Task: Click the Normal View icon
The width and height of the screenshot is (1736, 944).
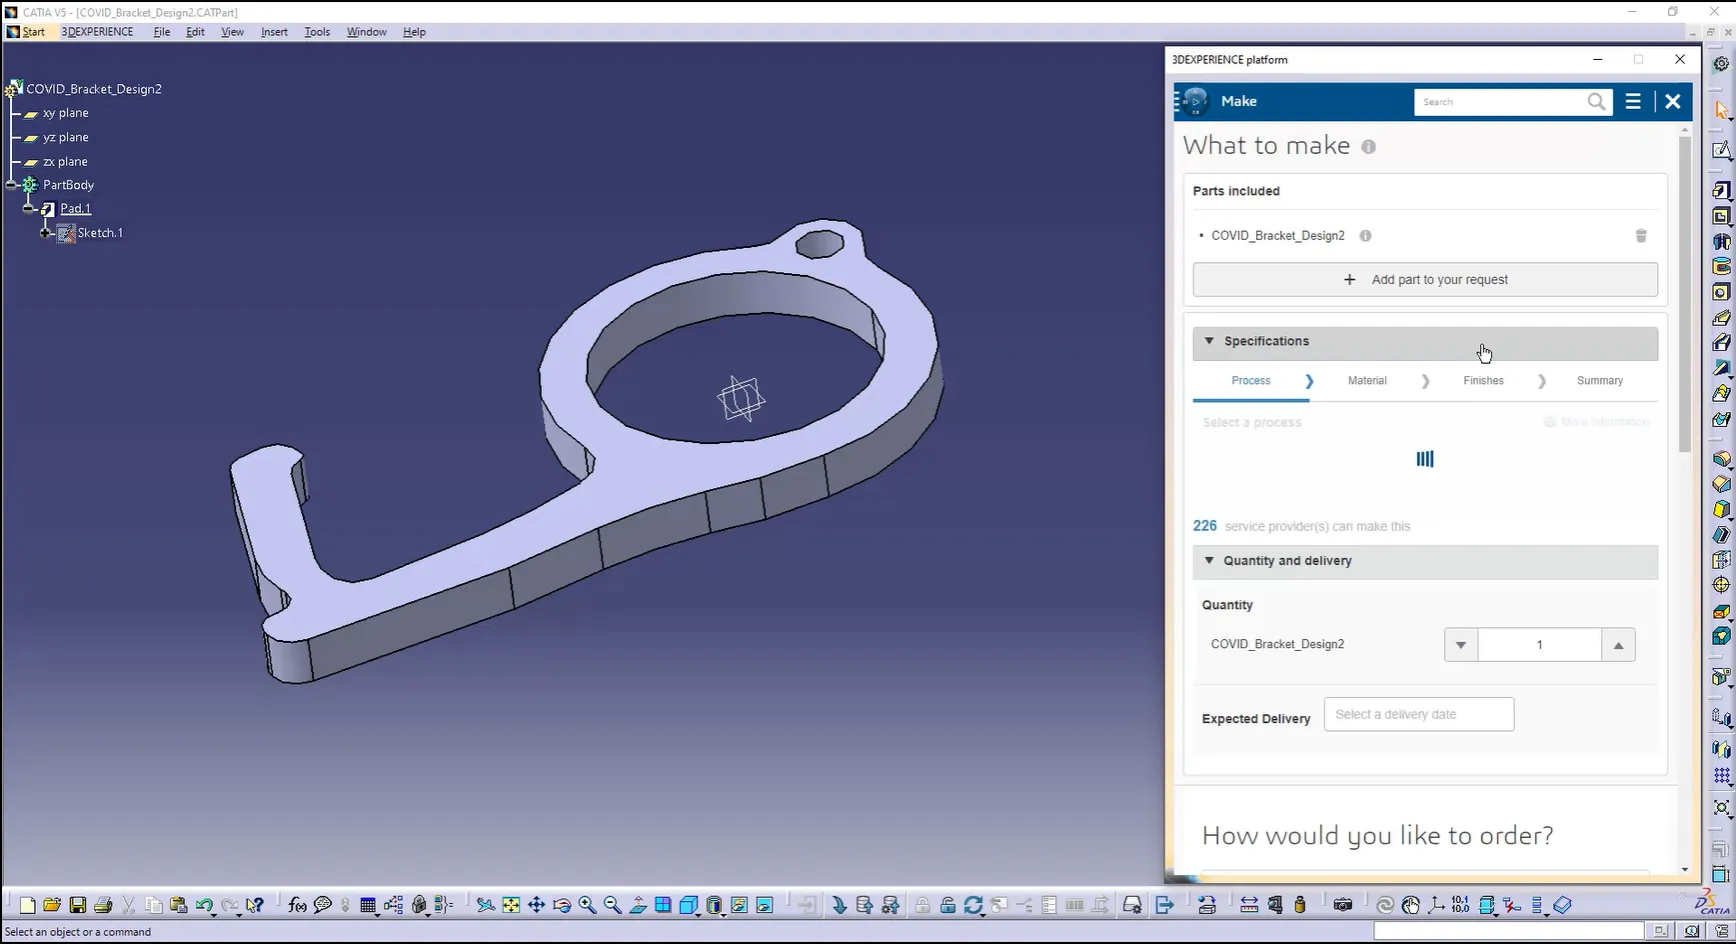Action: pyautogui.click(x=638, y=905)
